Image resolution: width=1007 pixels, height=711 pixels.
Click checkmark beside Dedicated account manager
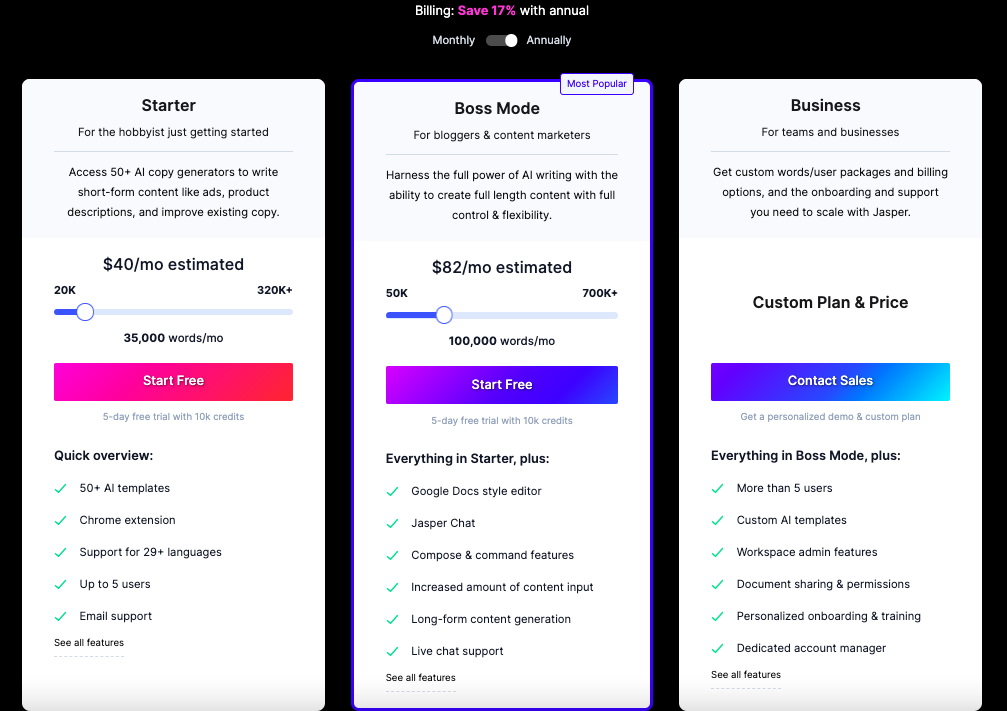717,648
